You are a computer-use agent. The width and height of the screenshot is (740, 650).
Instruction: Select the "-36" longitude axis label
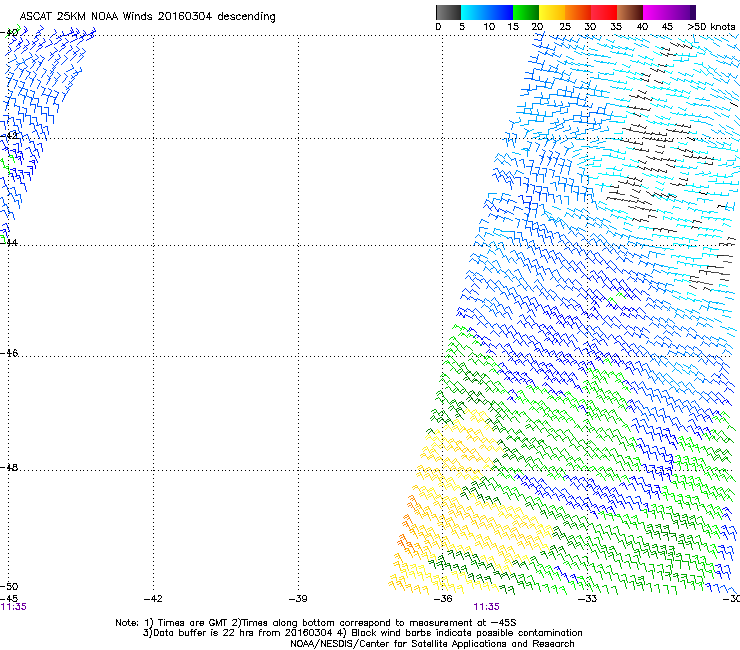443,599
